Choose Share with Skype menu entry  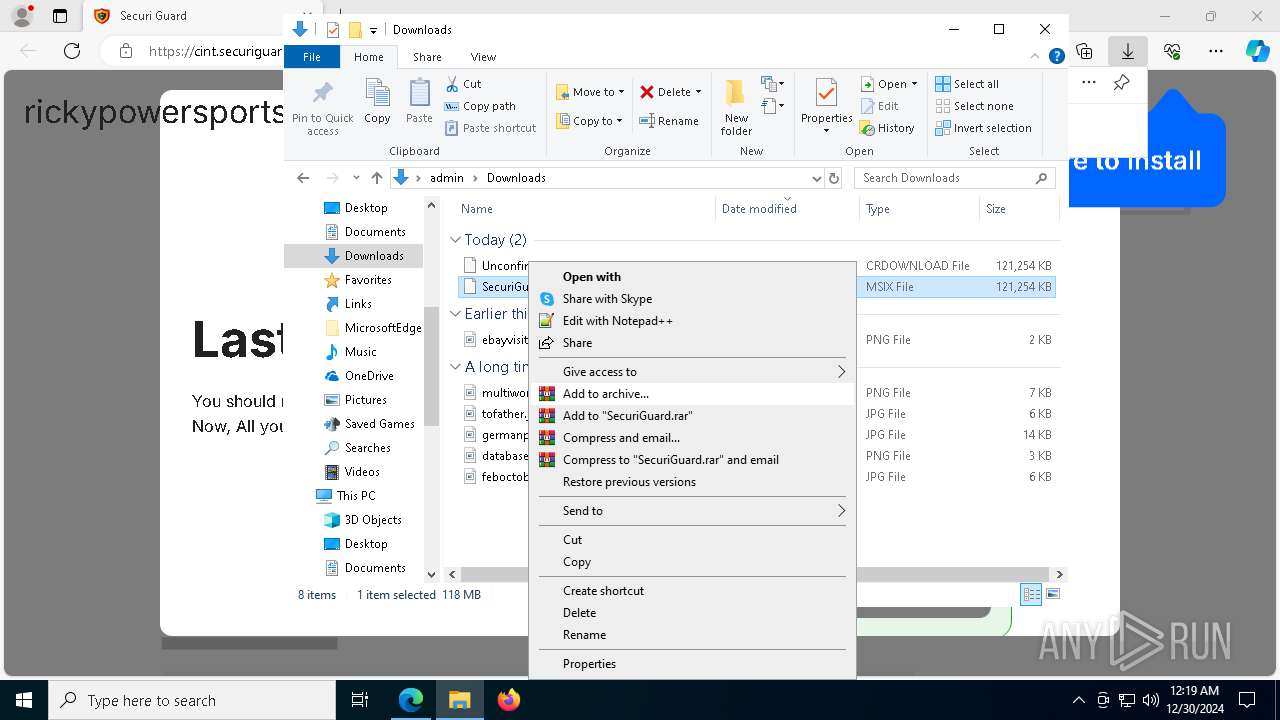click(692, 299)
